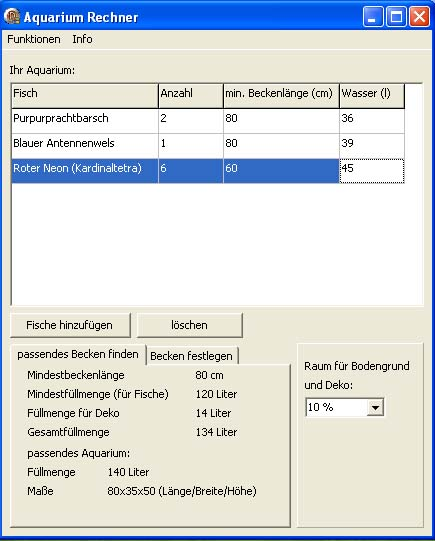Click Anzahl cell 2 of Purpurprachtbarsch
Viewport: 435px width, 541px height.
click(191, 121)
